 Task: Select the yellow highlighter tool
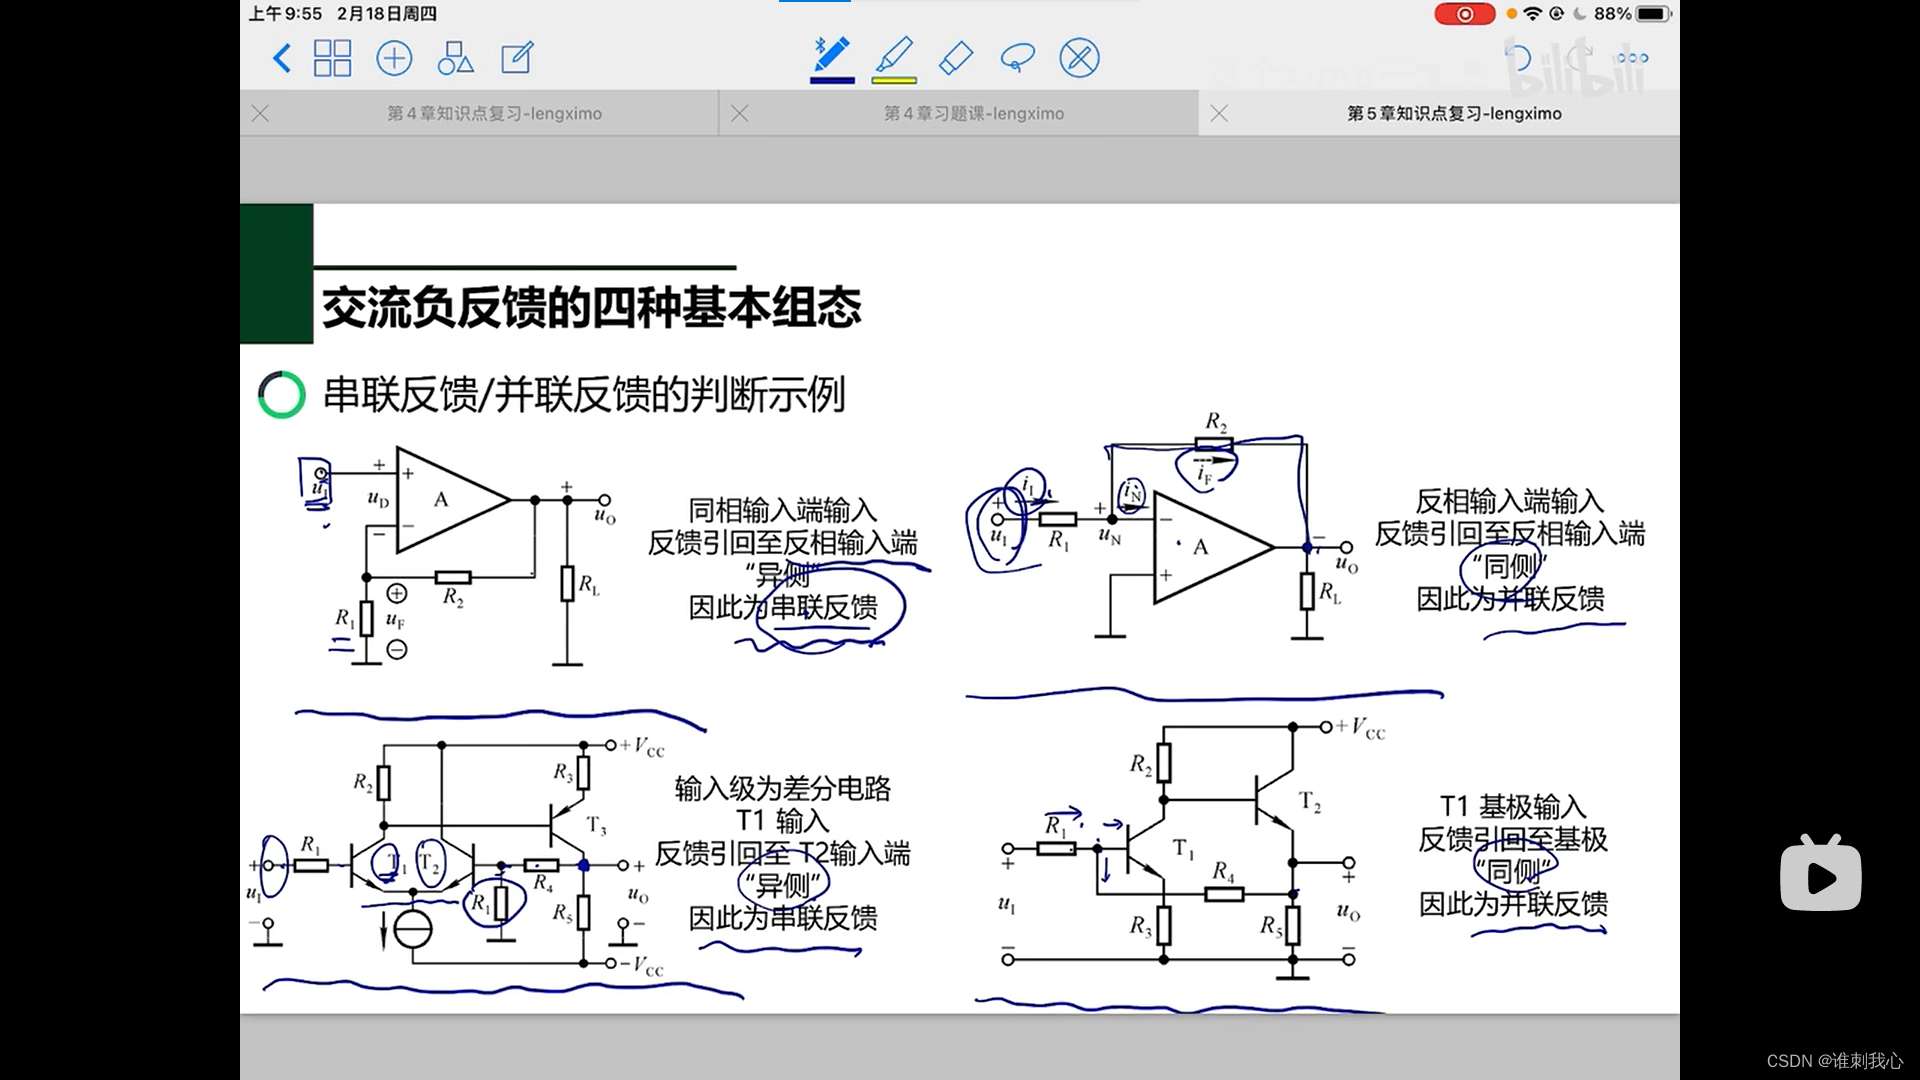[894, 55]
